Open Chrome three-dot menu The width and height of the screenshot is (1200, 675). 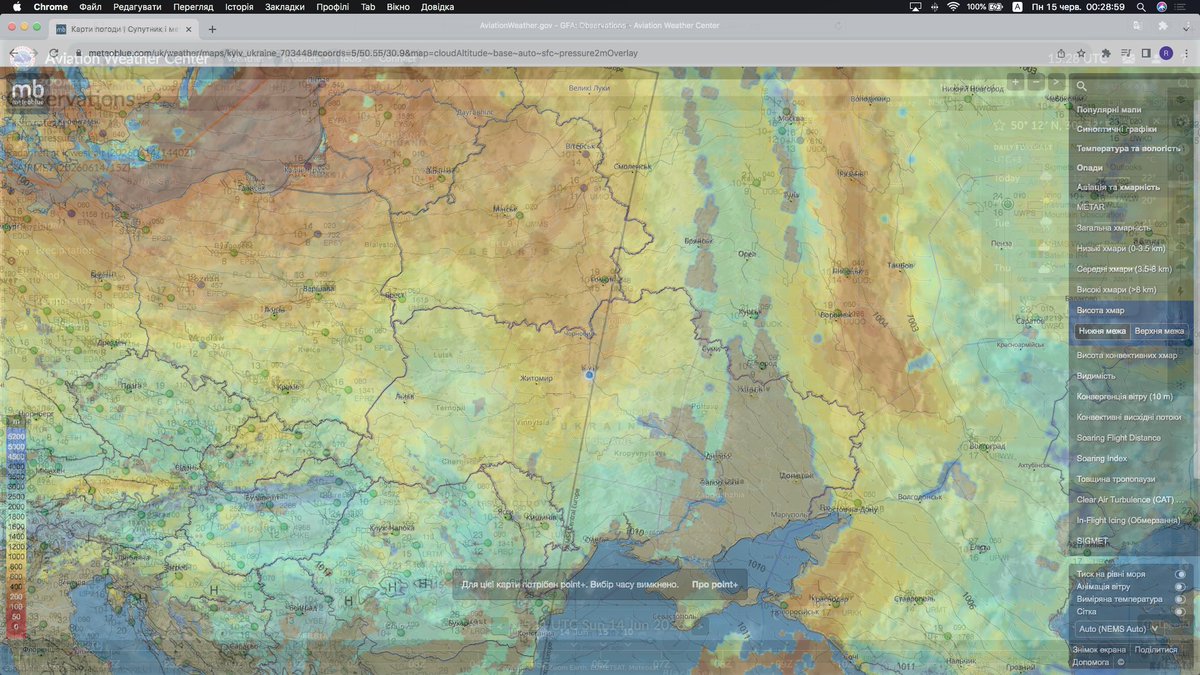coord(1186,53)
